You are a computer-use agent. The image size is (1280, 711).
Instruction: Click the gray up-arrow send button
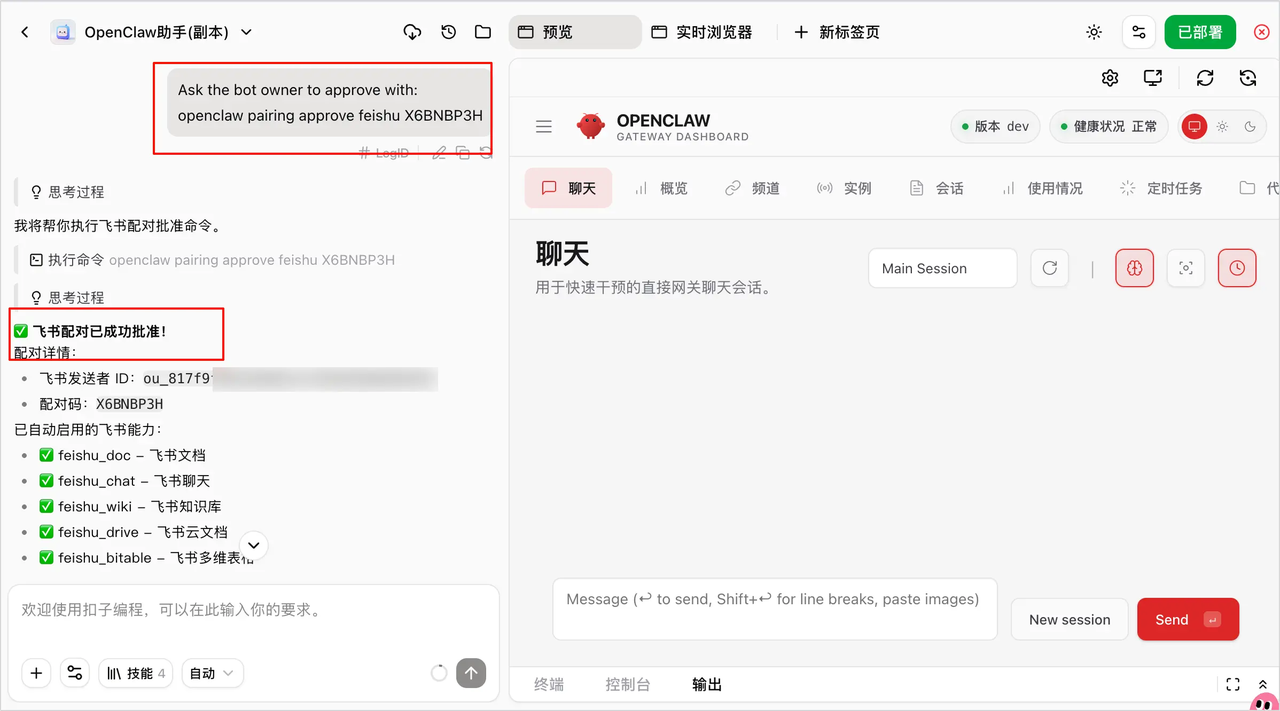click(471, 673)
